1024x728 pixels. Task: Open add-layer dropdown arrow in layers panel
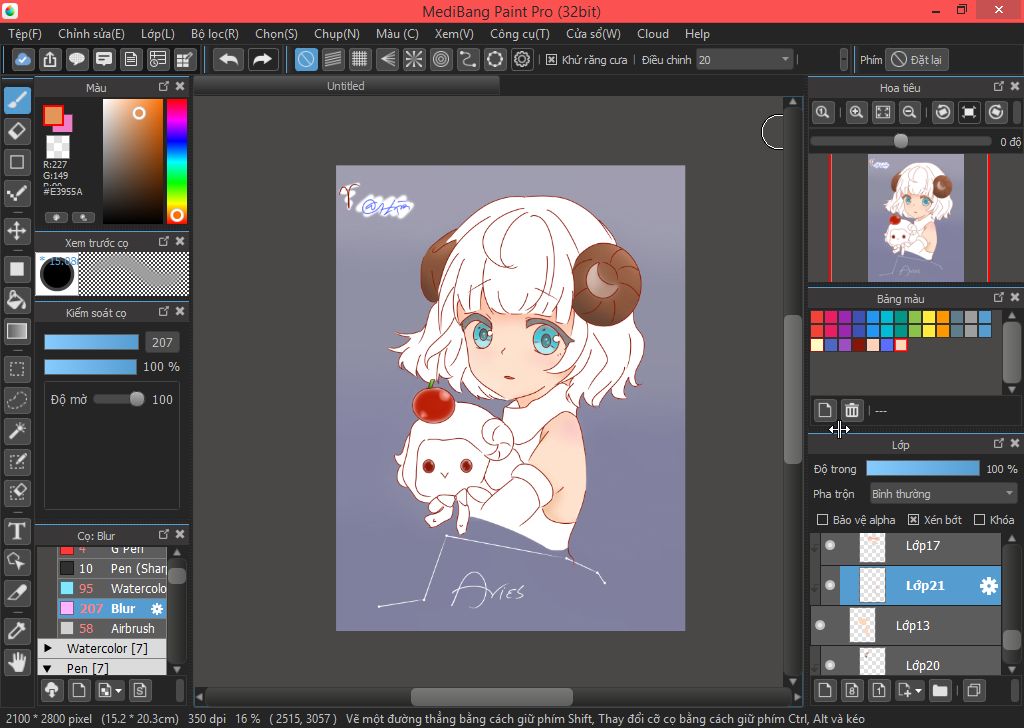(918, 691)
